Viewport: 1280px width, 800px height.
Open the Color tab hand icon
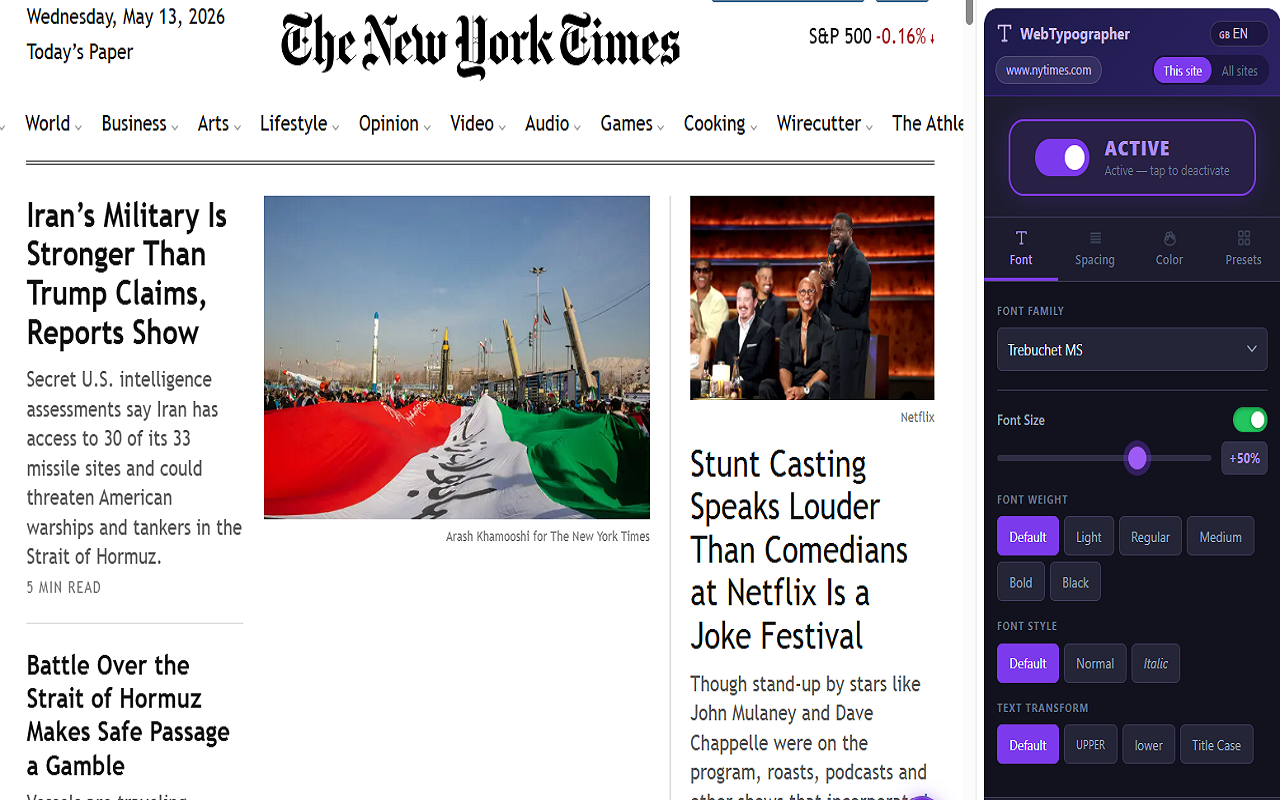[1169, 238]
